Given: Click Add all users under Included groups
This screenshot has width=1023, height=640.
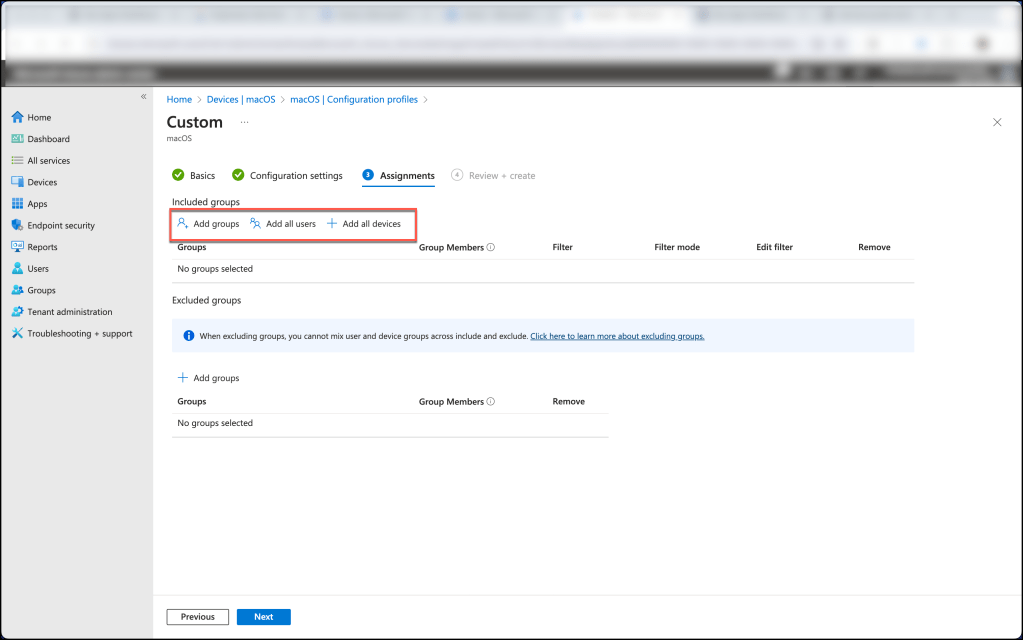Looking at the screenshot, I should (x=283, y=224).
